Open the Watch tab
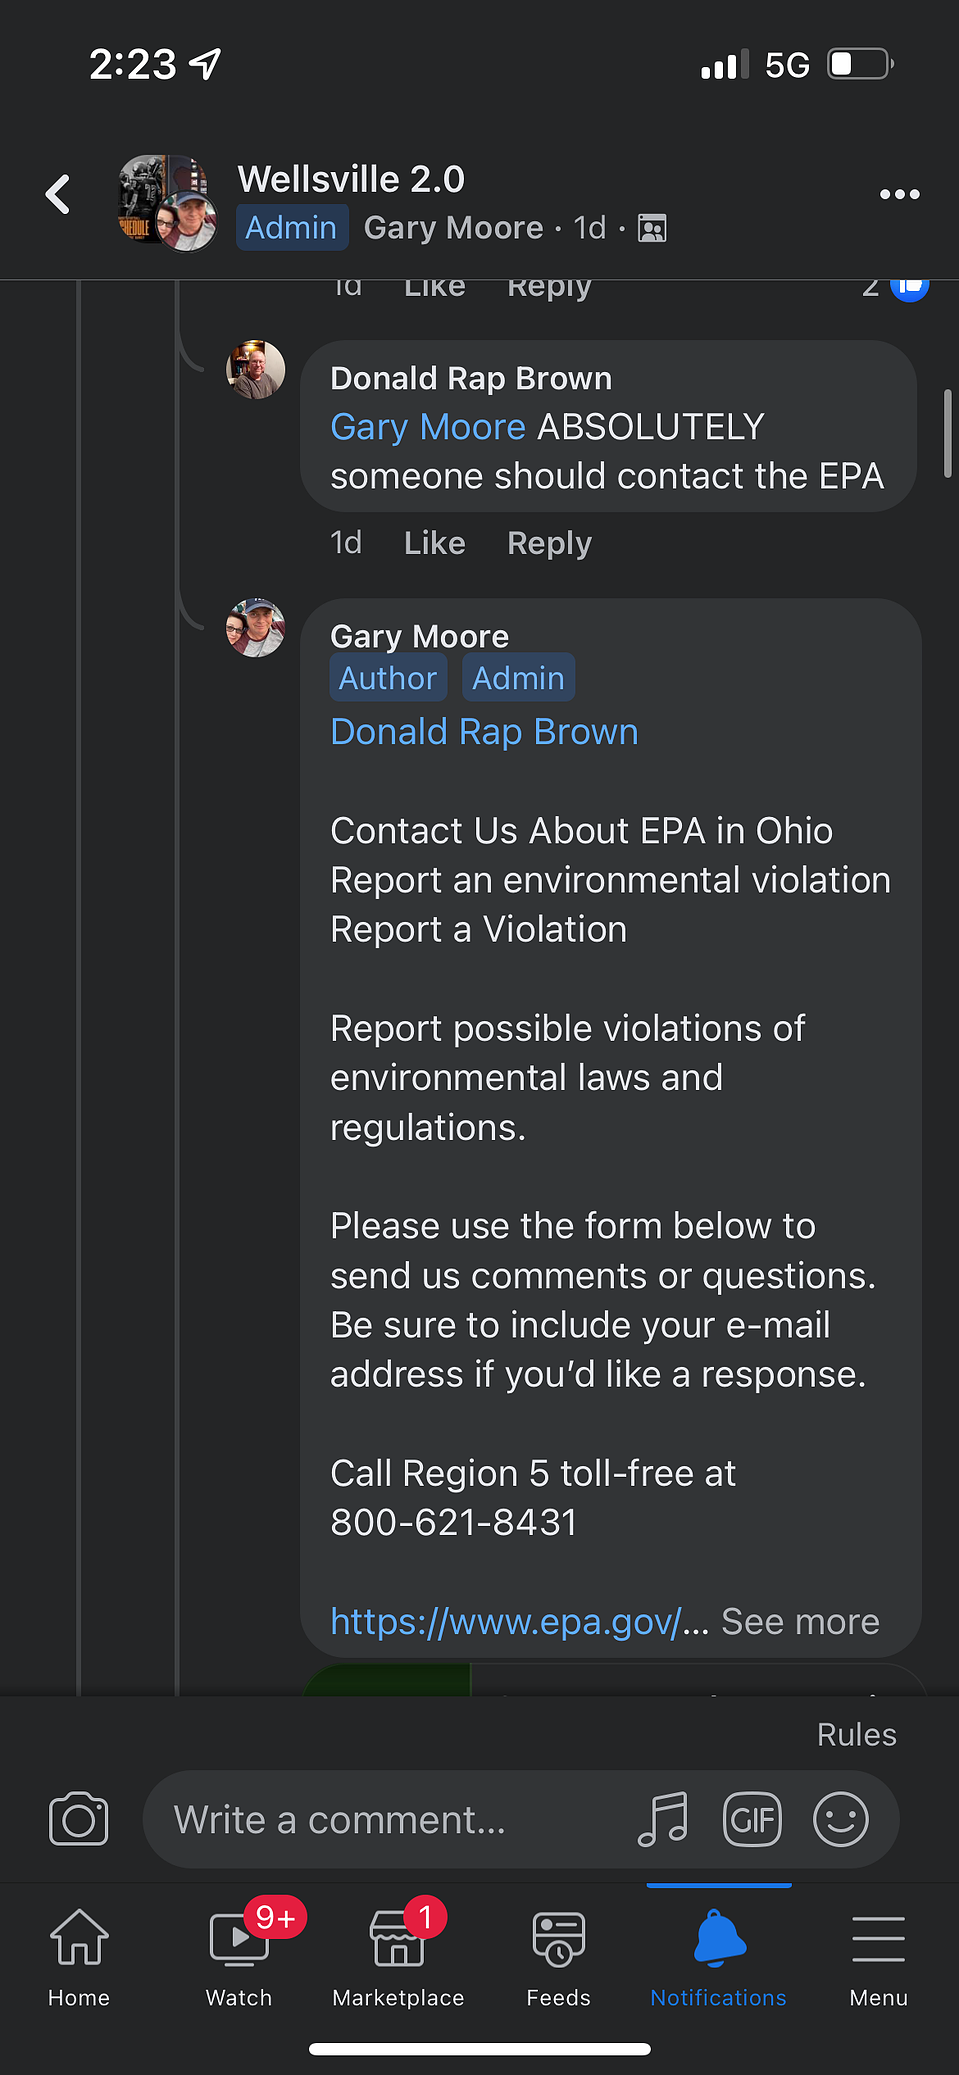This screenshot has width=959, height=2075. point(239,1957)
